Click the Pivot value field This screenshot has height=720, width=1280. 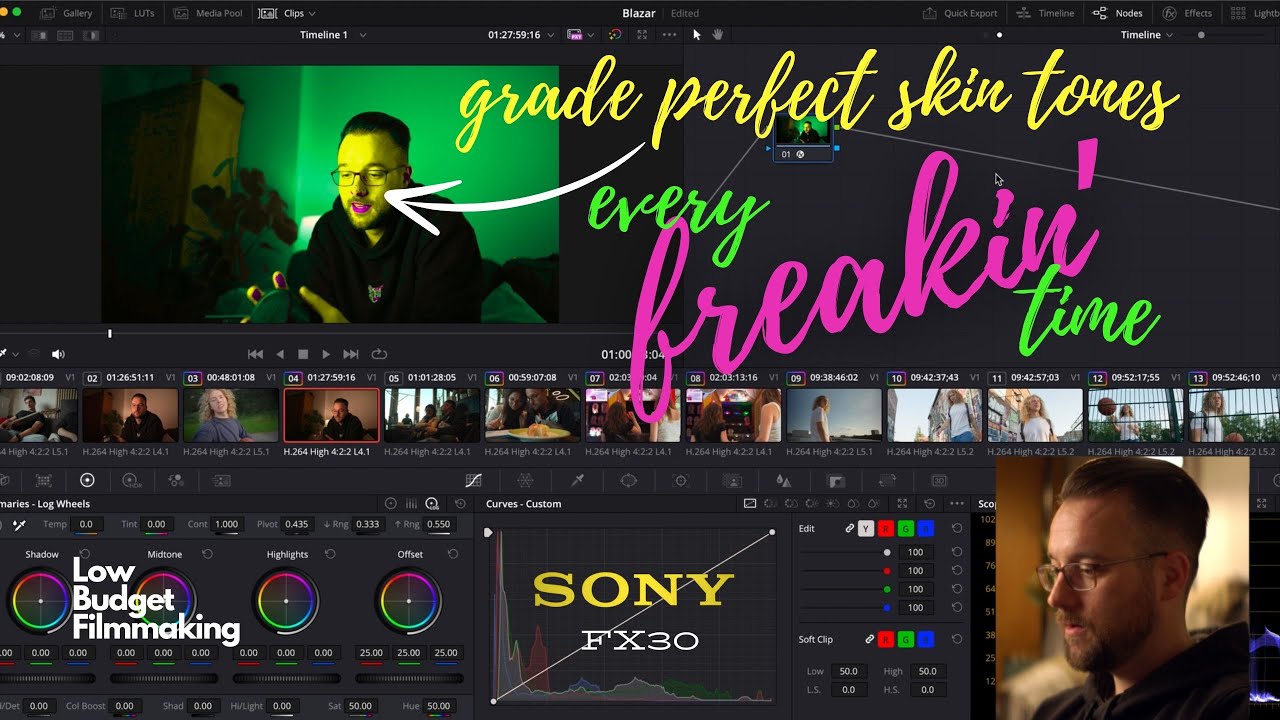point(296,524)
